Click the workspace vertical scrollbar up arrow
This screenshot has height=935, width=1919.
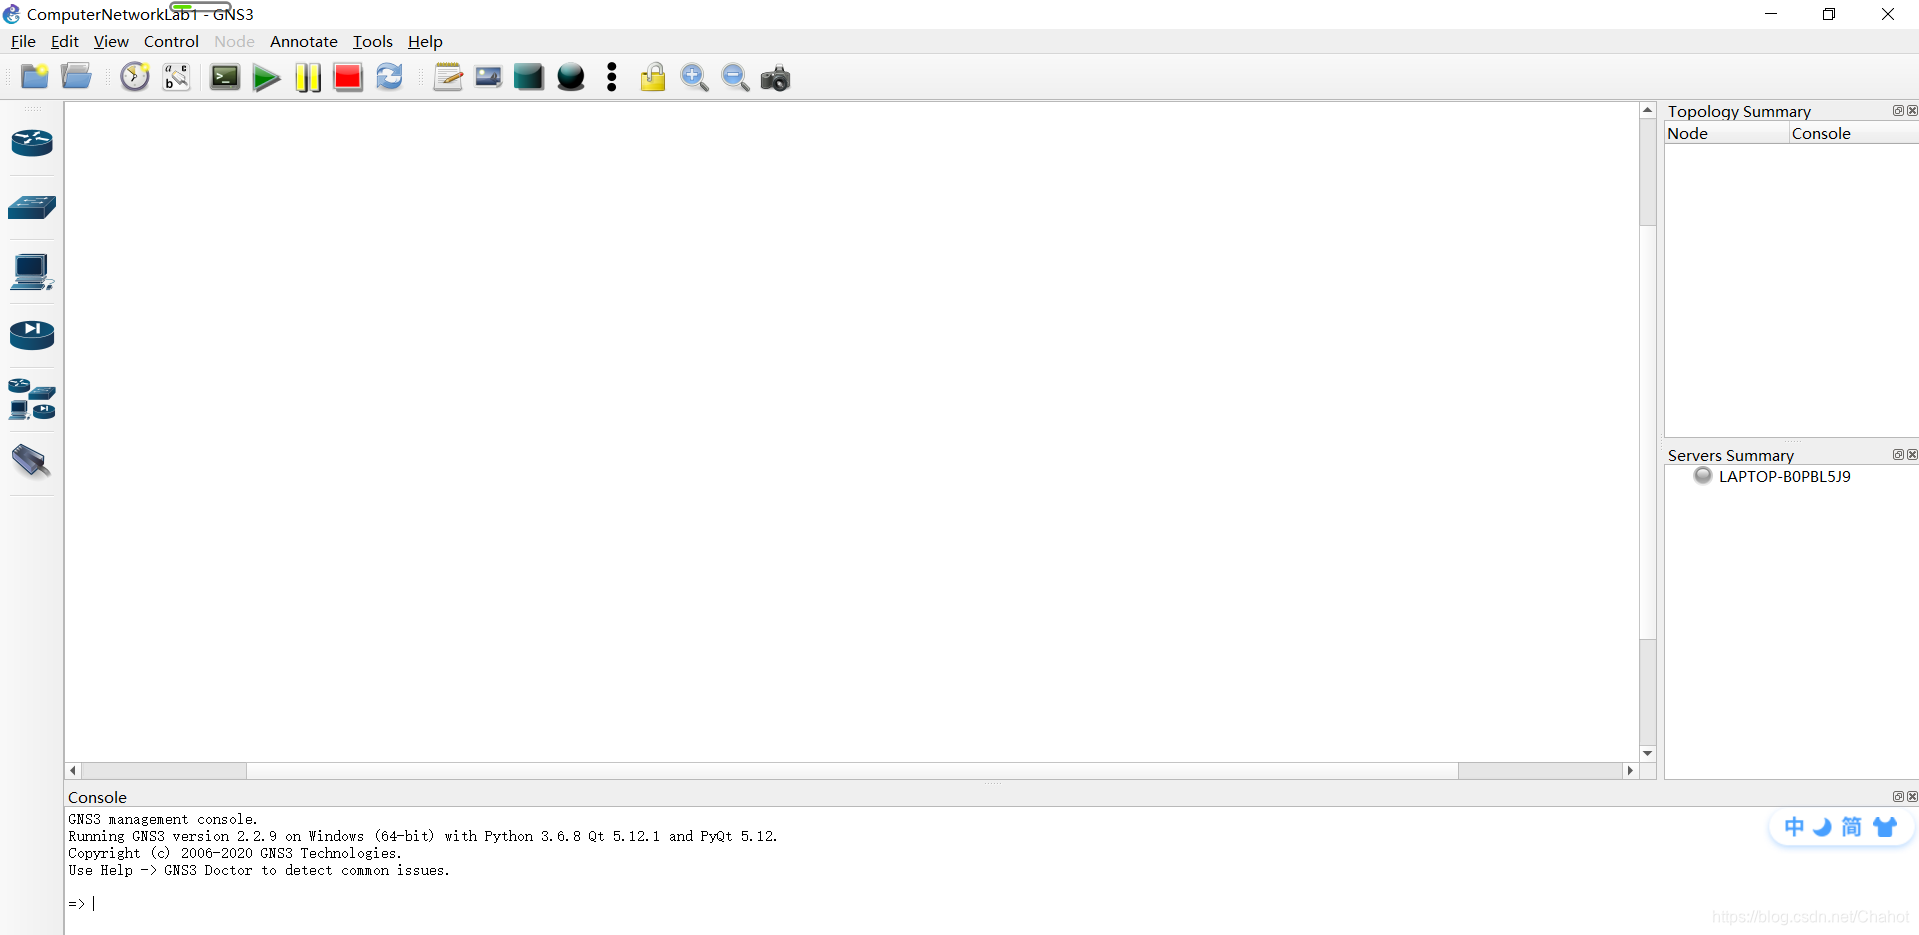[1647, 110]
